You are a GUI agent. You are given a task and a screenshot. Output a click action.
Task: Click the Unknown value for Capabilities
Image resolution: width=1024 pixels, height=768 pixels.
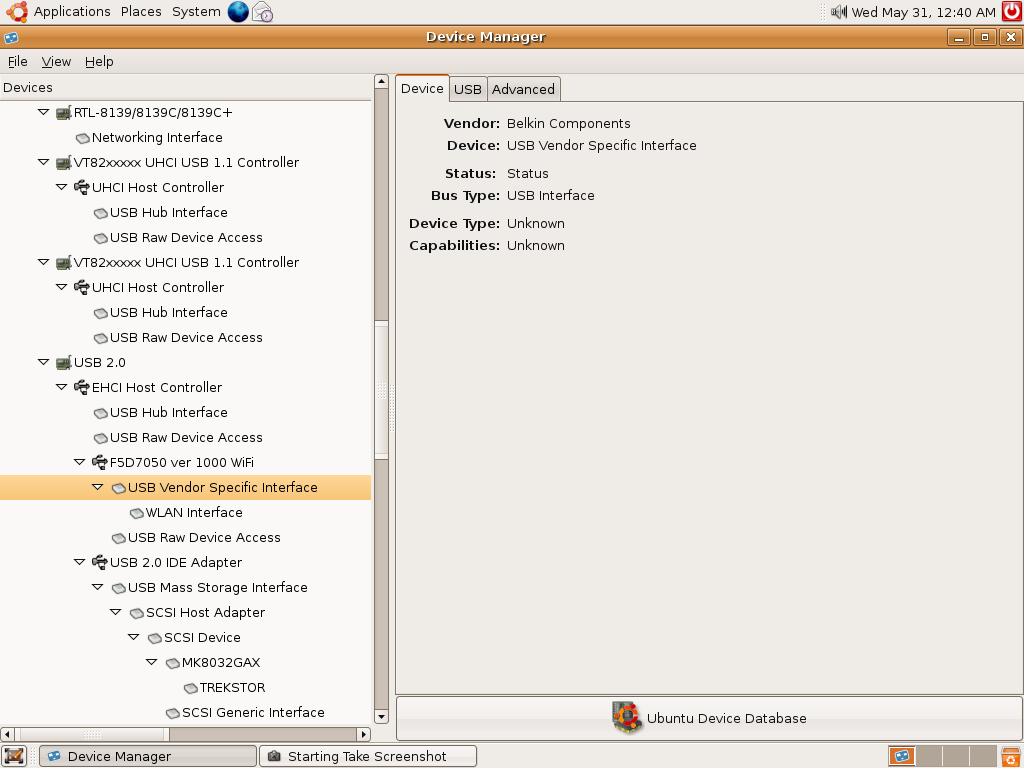pos(536,246)
